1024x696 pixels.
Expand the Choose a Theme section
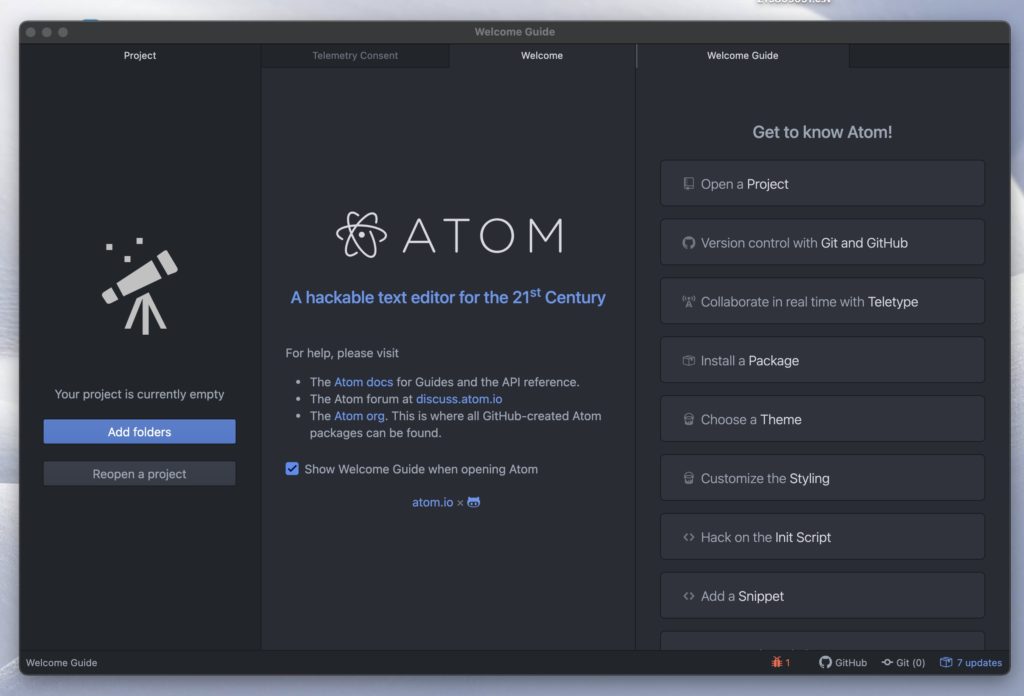click(822, 419)
